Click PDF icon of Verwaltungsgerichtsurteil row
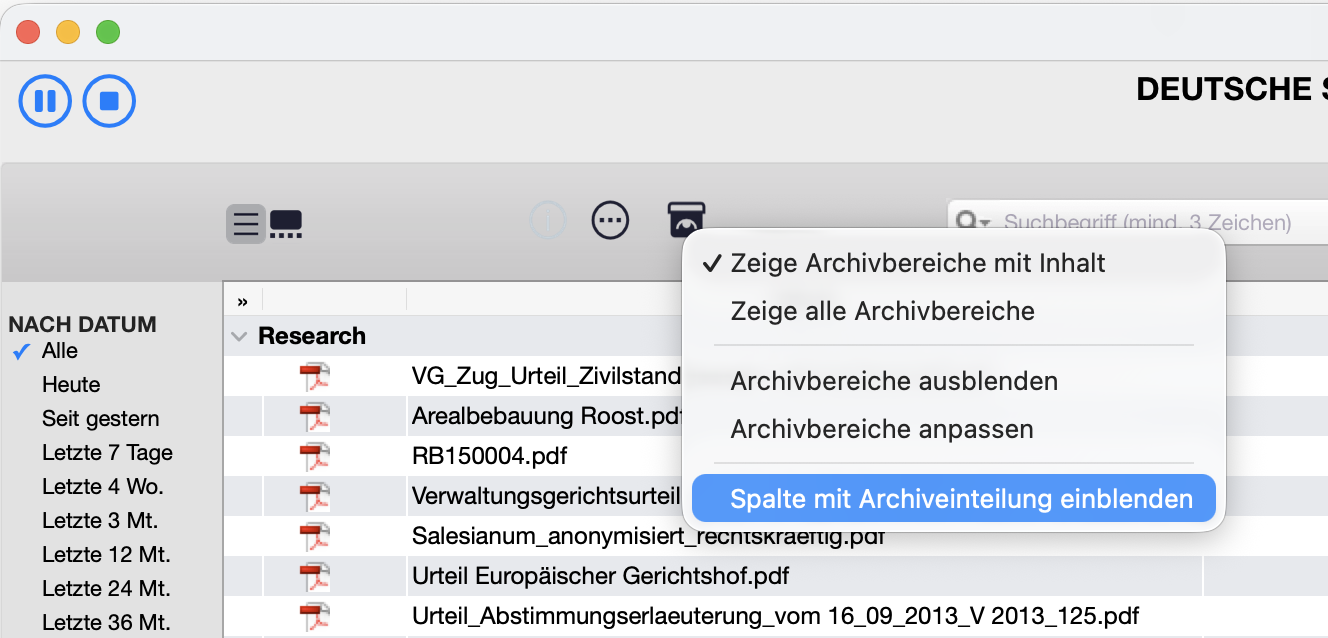 [315, 497]
